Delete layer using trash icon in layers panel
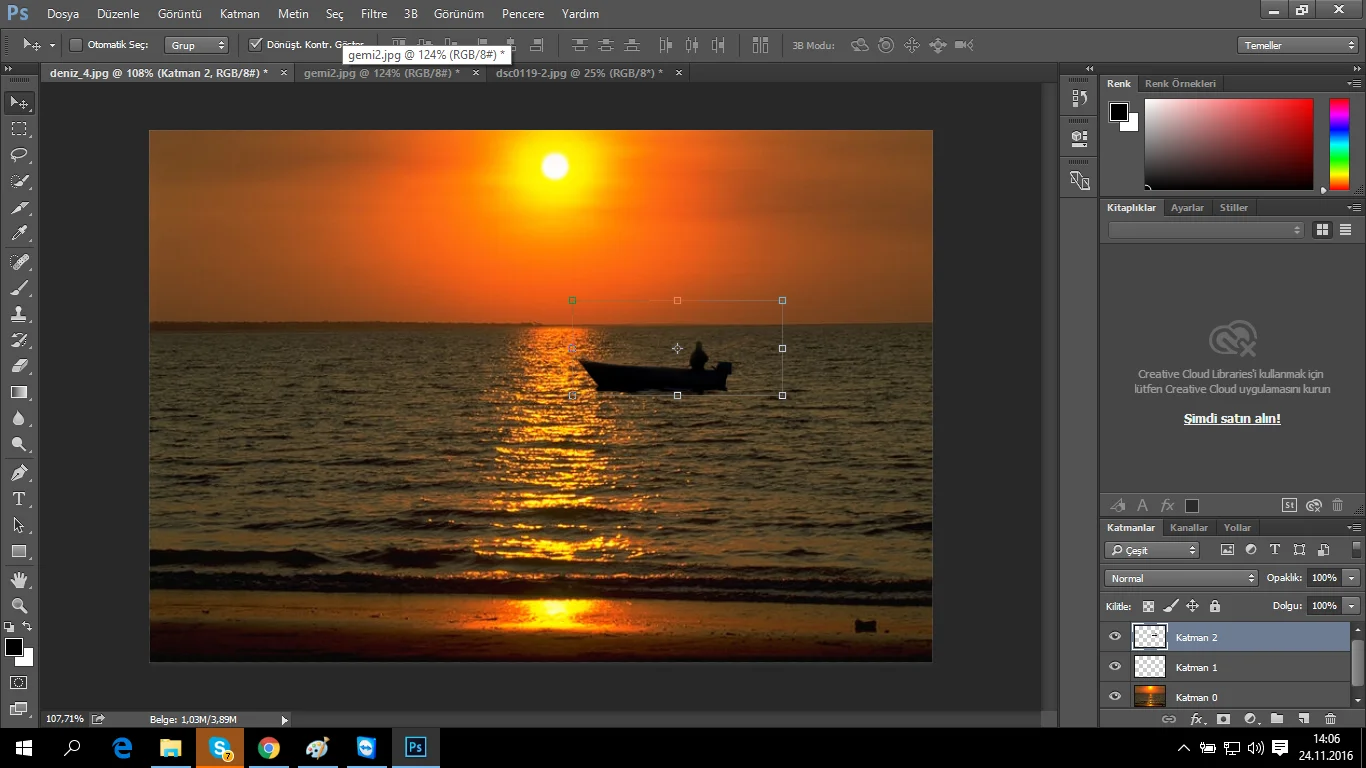1366x768 pixels. 1330,719
